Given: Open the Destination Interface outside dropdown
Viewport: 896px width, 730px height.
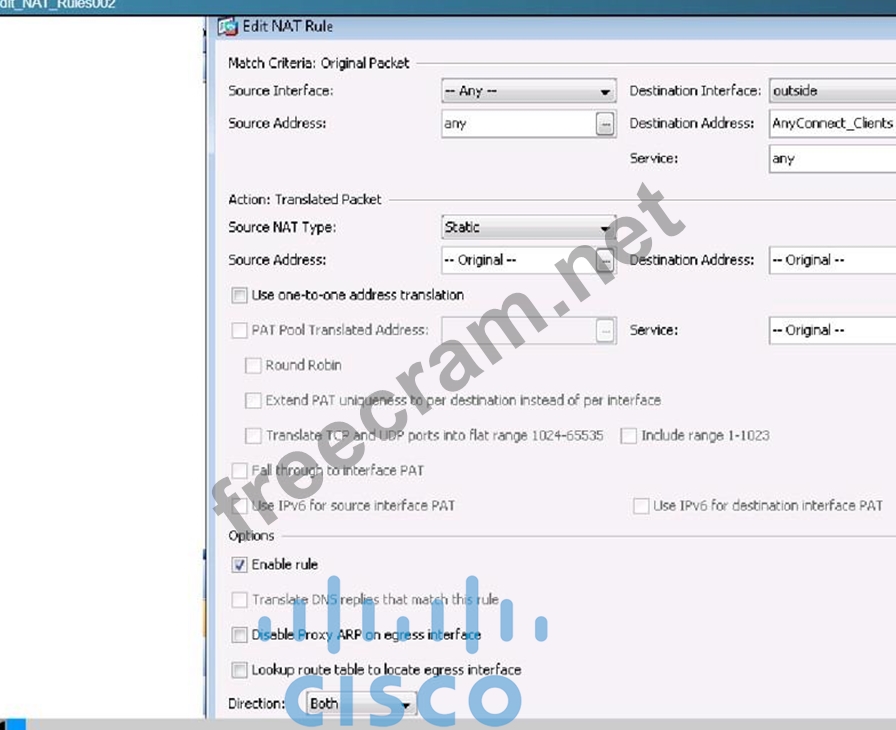Looking at the screenshot, I should point(830,91).
